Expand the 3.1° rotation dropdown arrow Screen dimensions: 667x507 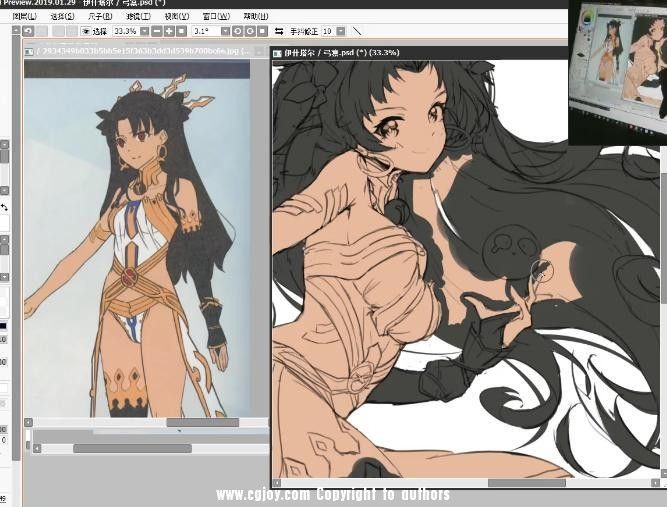[x=225, y=31]
